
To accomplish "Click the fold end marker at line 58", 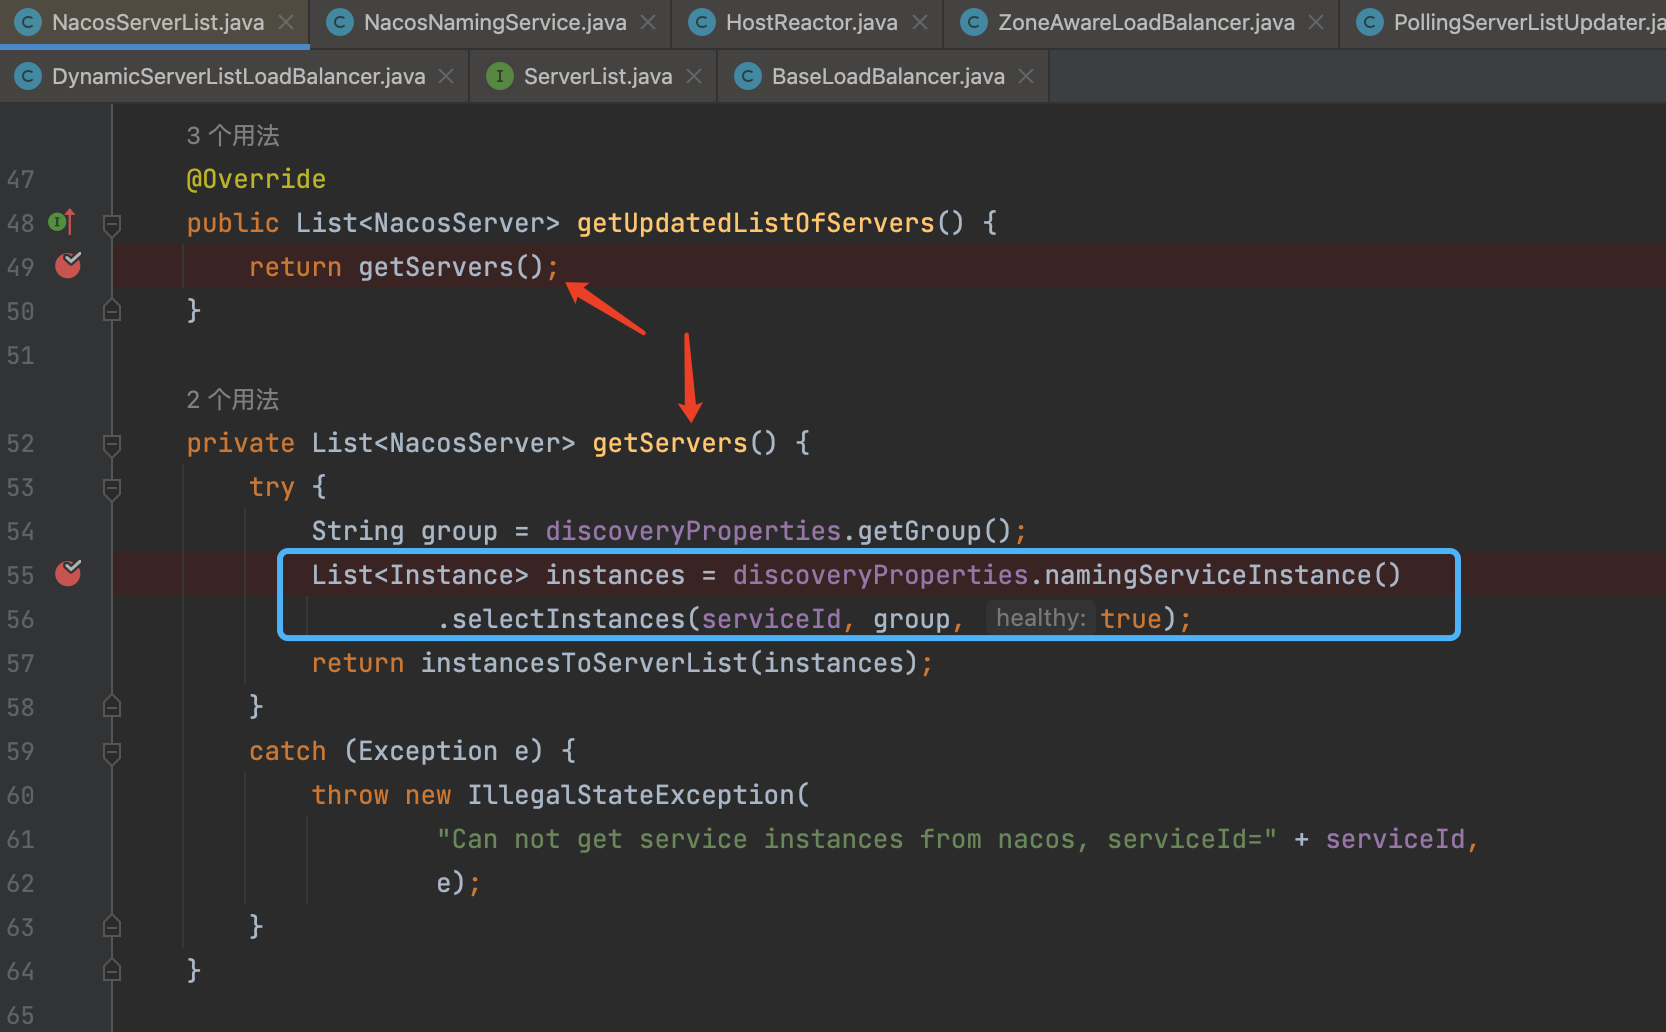I will click(112, 707).
